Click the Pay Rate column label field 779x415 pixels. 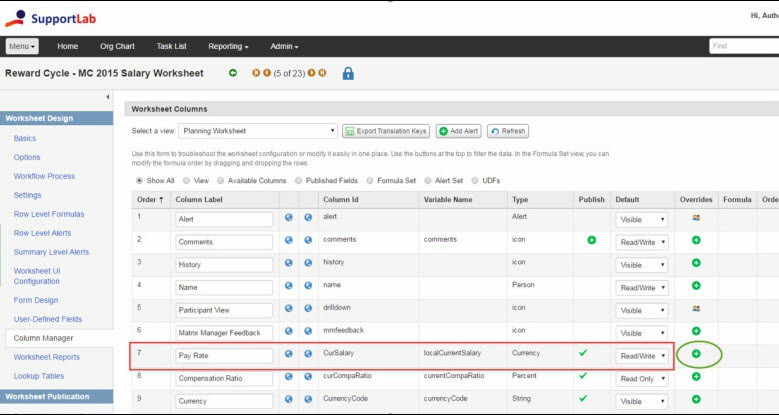point(224,356)
